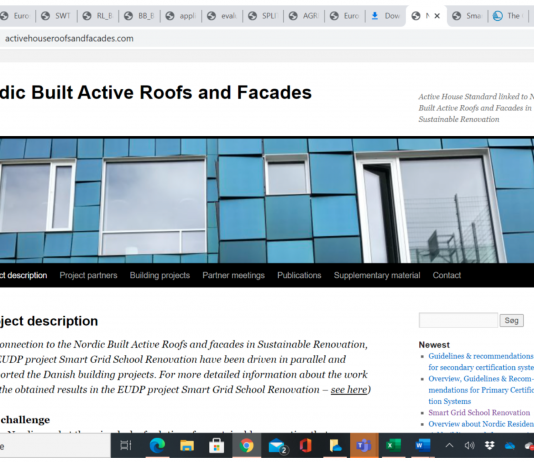Screen dimensions: 534x462
Task: Click the site search input field
Action: (458, 320)
